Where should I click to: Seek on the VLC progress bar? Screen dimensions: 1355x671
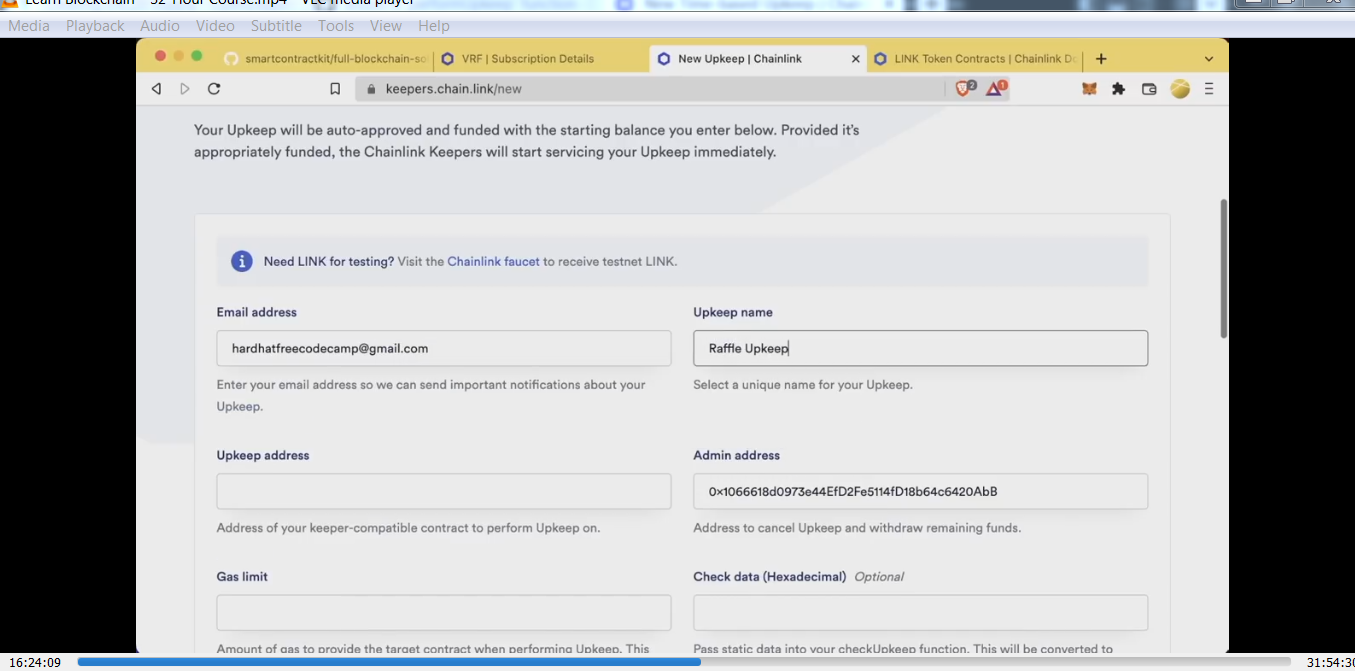683,661
